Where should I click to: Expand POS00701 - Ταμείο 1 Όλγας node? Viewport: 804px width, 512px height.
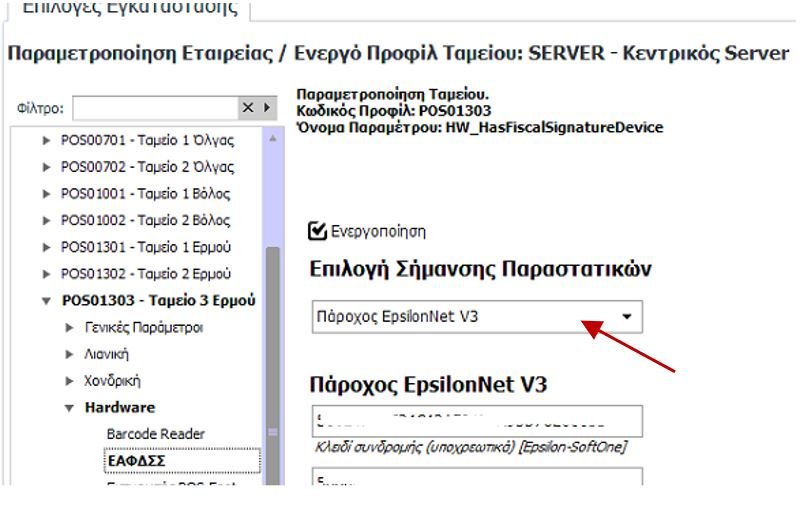pos(46,141)
